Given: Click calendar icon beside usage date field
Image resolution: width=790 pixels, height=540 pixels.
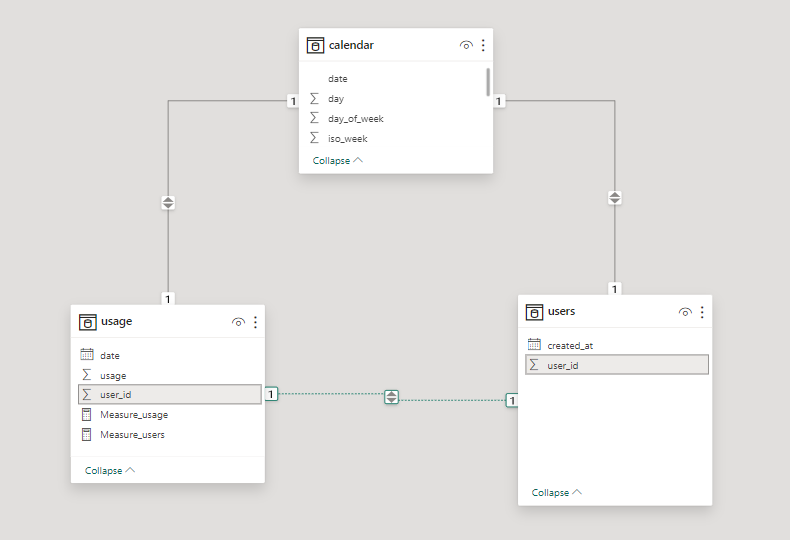Looking at the screenshot, I should [x=87, y=355].
